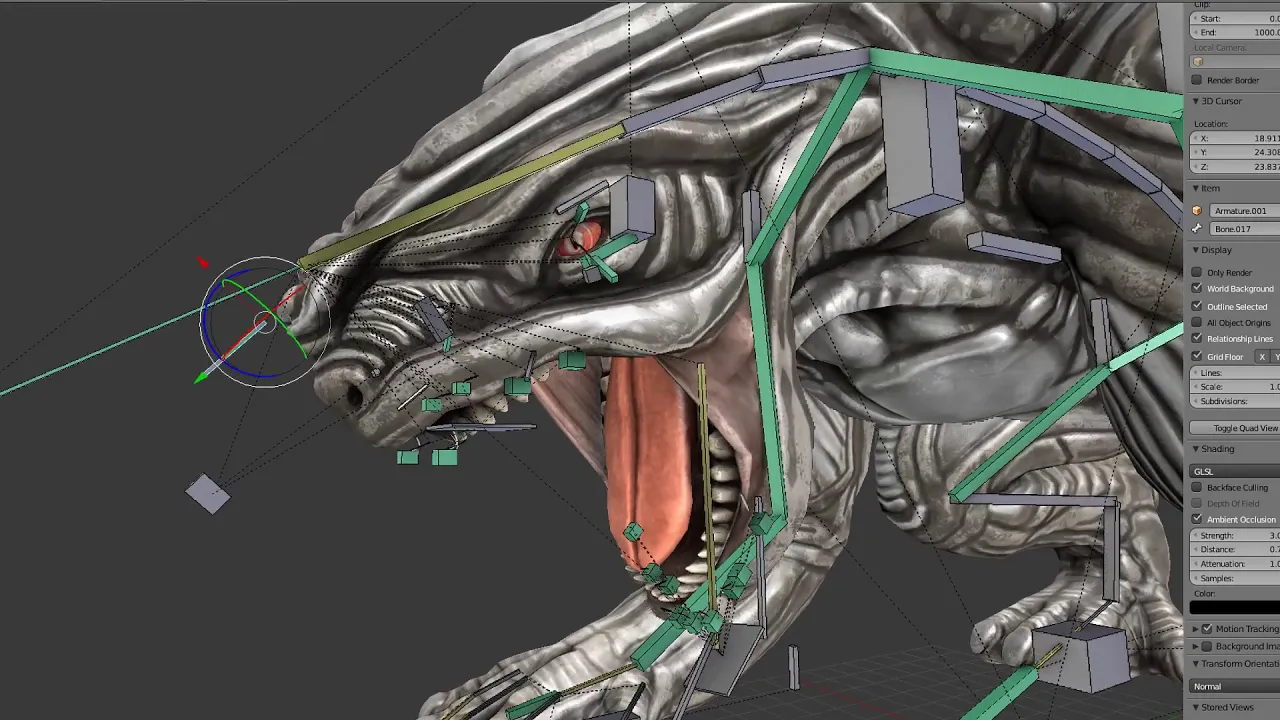The image size is (1280, 720).
Task: Toggle the grid floor X axis button
Action: (1262, 357)
